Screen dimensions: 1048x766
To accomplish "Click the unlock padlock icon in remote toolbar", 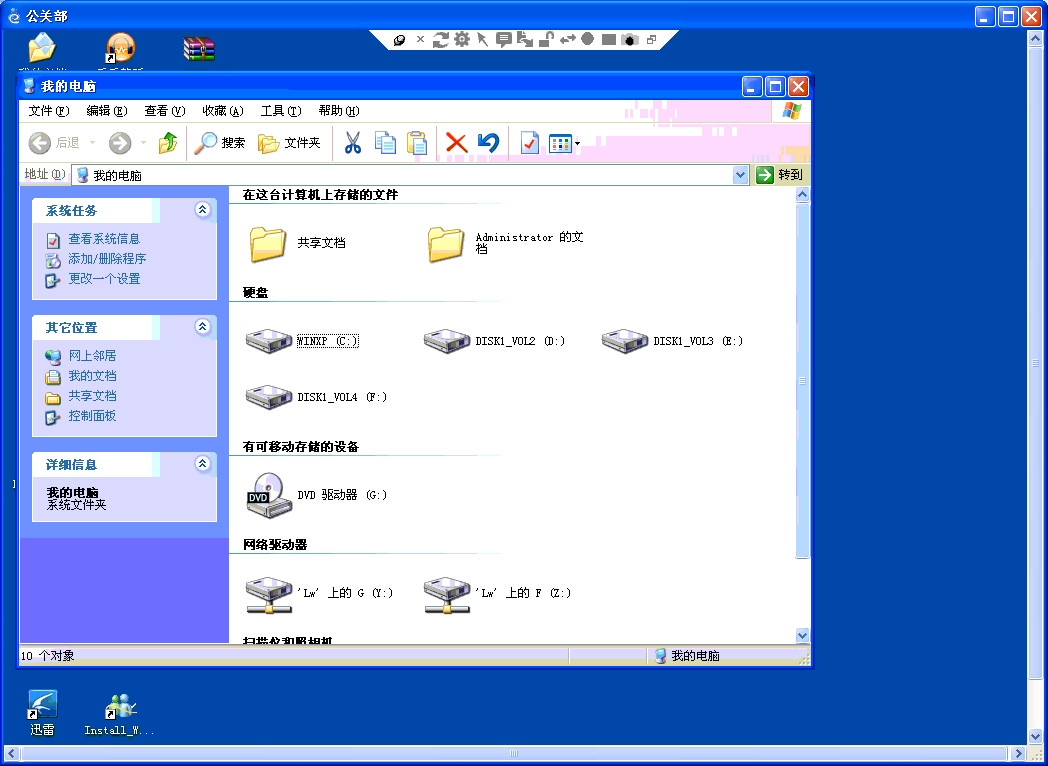I will [x=546, y=39].
